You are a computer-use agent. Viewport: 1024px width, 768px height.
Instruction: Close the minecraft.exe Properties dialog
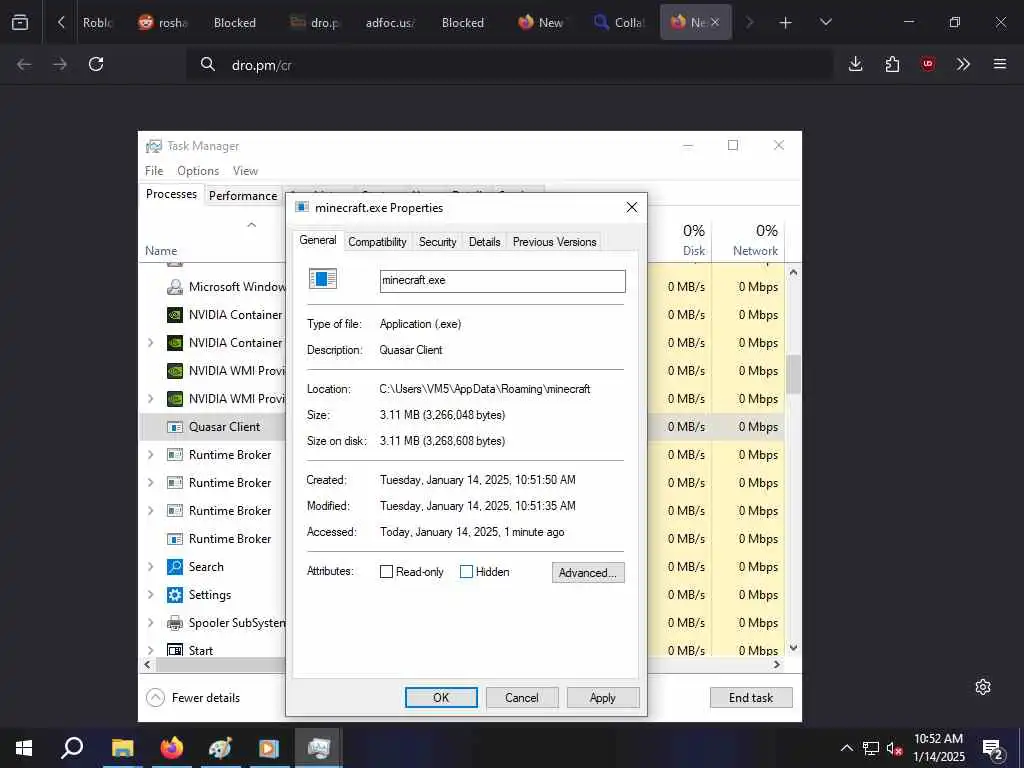pos(632,207)
